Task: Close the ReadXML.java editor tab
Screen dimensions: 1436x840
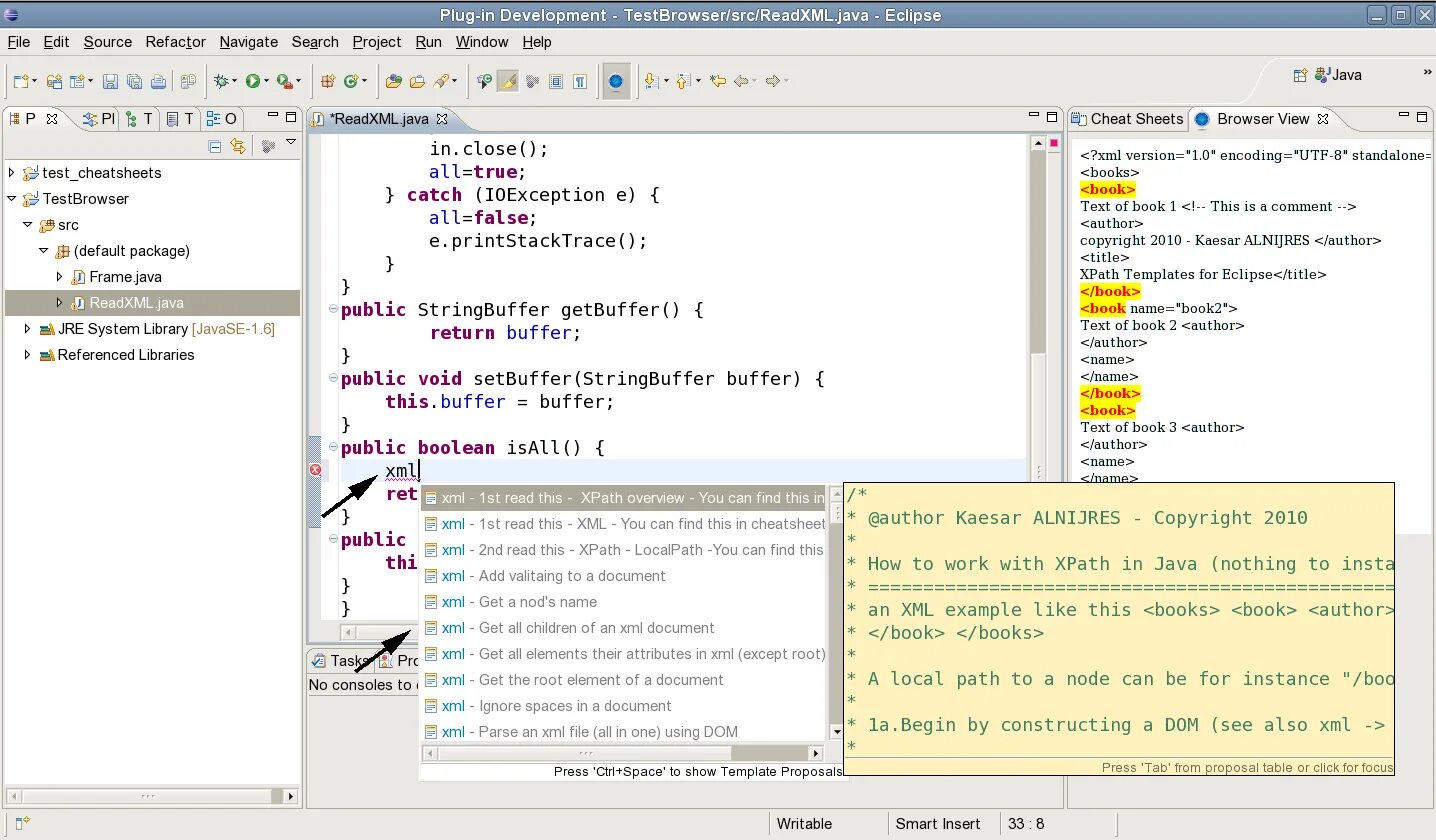Action: tap(442, 119)
